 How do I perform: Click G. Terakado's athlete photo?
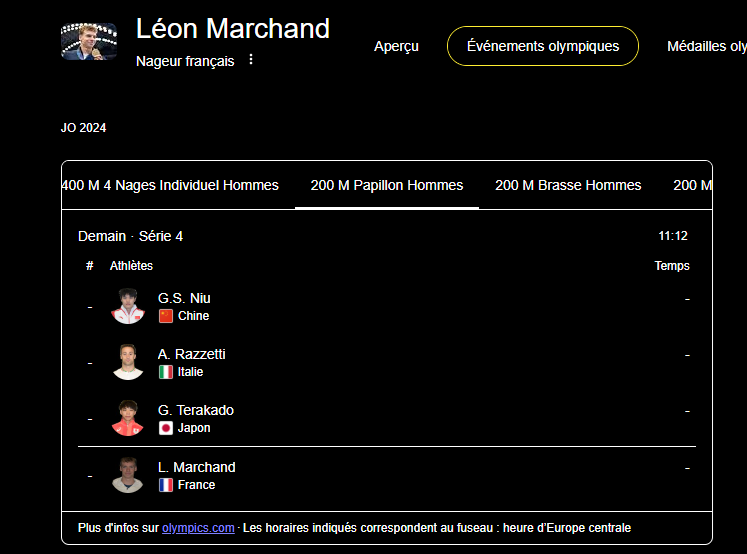tap(128, 418)
